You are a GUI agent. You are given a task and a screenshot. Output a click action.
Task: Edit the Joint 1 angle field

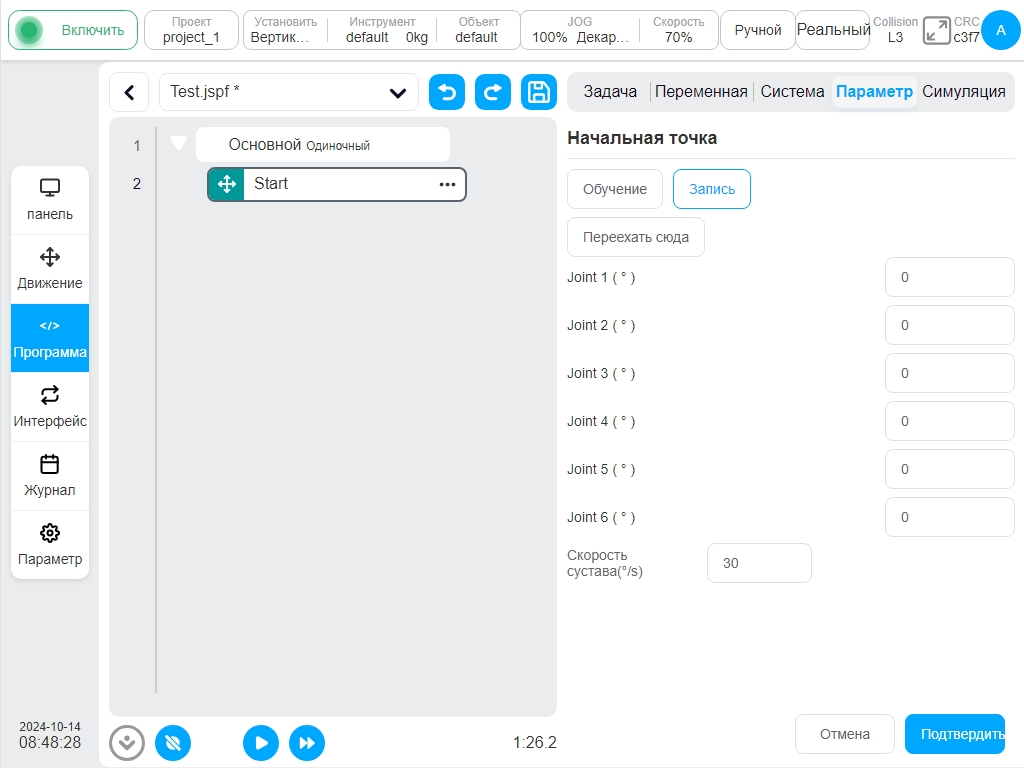[x=950, y=277]
